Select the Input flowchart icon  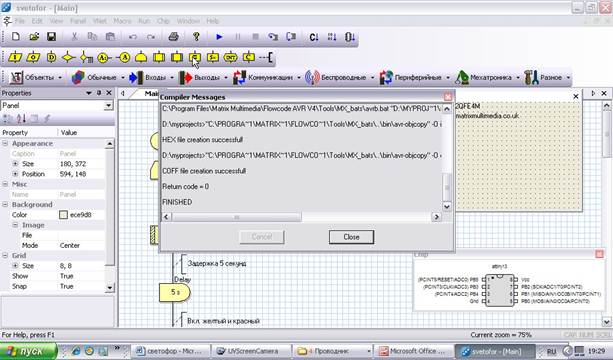15,57
